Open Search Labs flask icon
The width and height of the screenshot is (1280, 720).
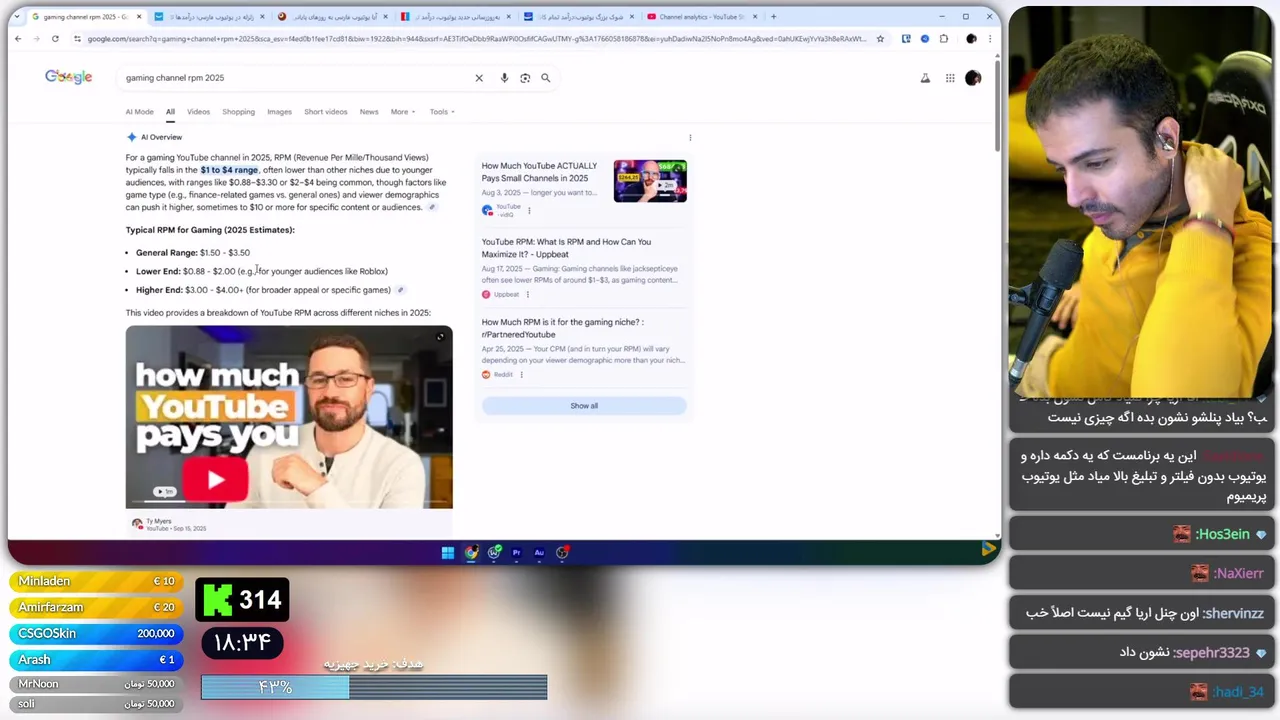pyautogui.click(x=925, y=78)
